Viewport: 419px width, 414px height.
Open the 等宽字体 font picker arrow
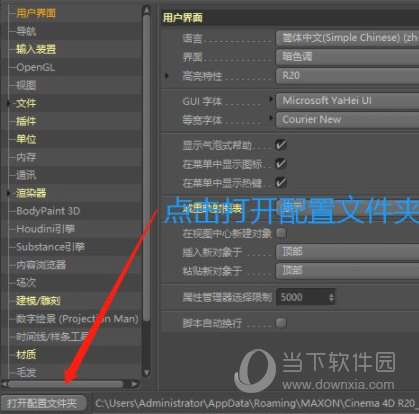pyautogui.click(x=271, y=118)
